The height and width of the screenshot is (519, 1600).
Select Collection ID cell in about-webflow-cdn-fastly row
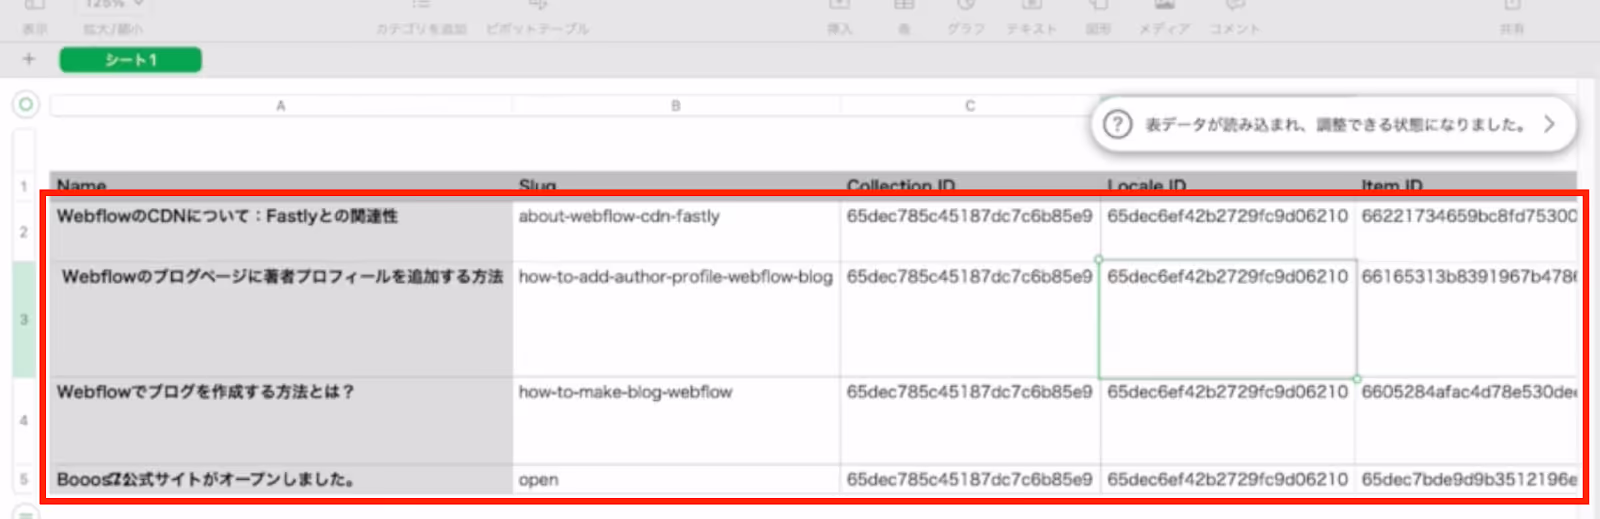[970, 231]
